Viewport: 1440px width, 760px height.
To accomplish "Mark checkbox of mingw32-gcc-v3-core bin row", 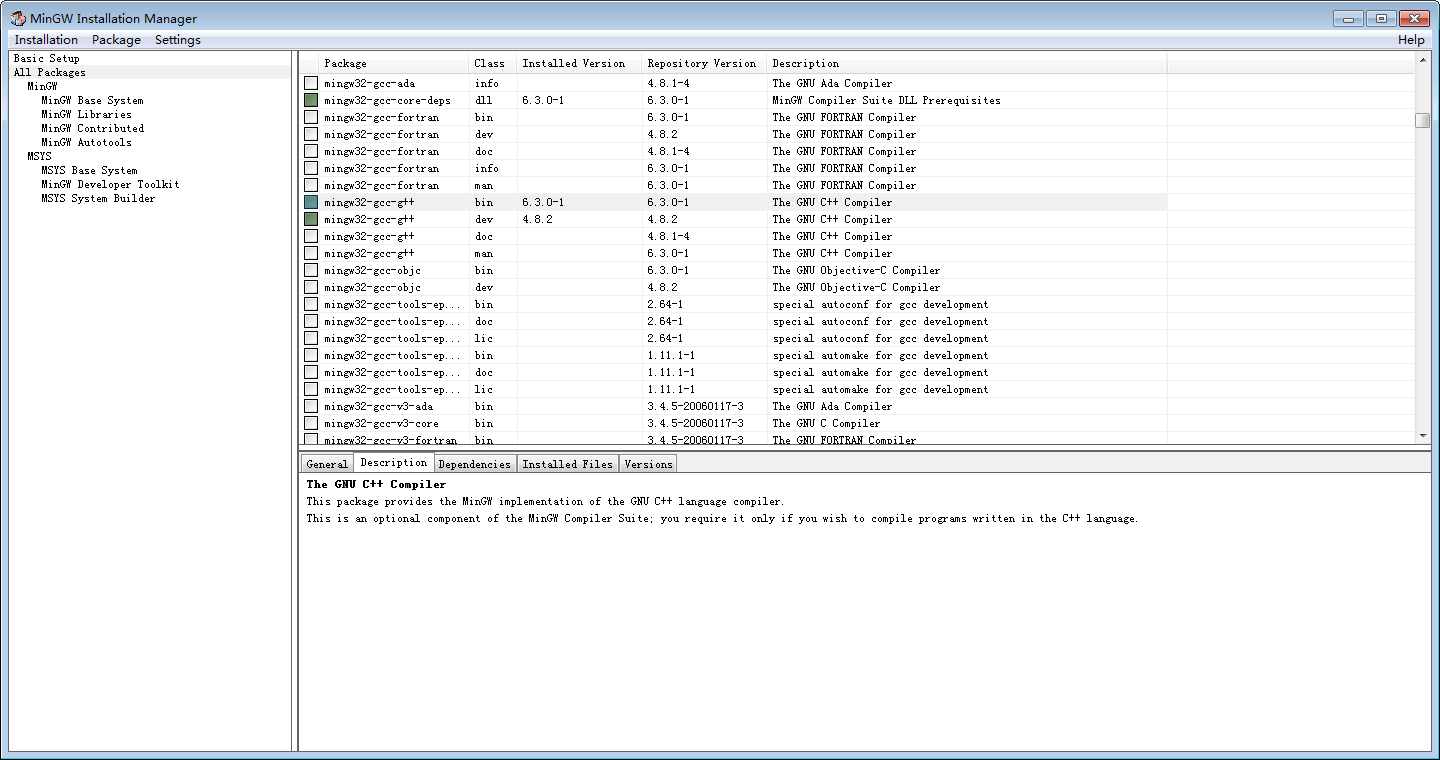I will (311, 423).
